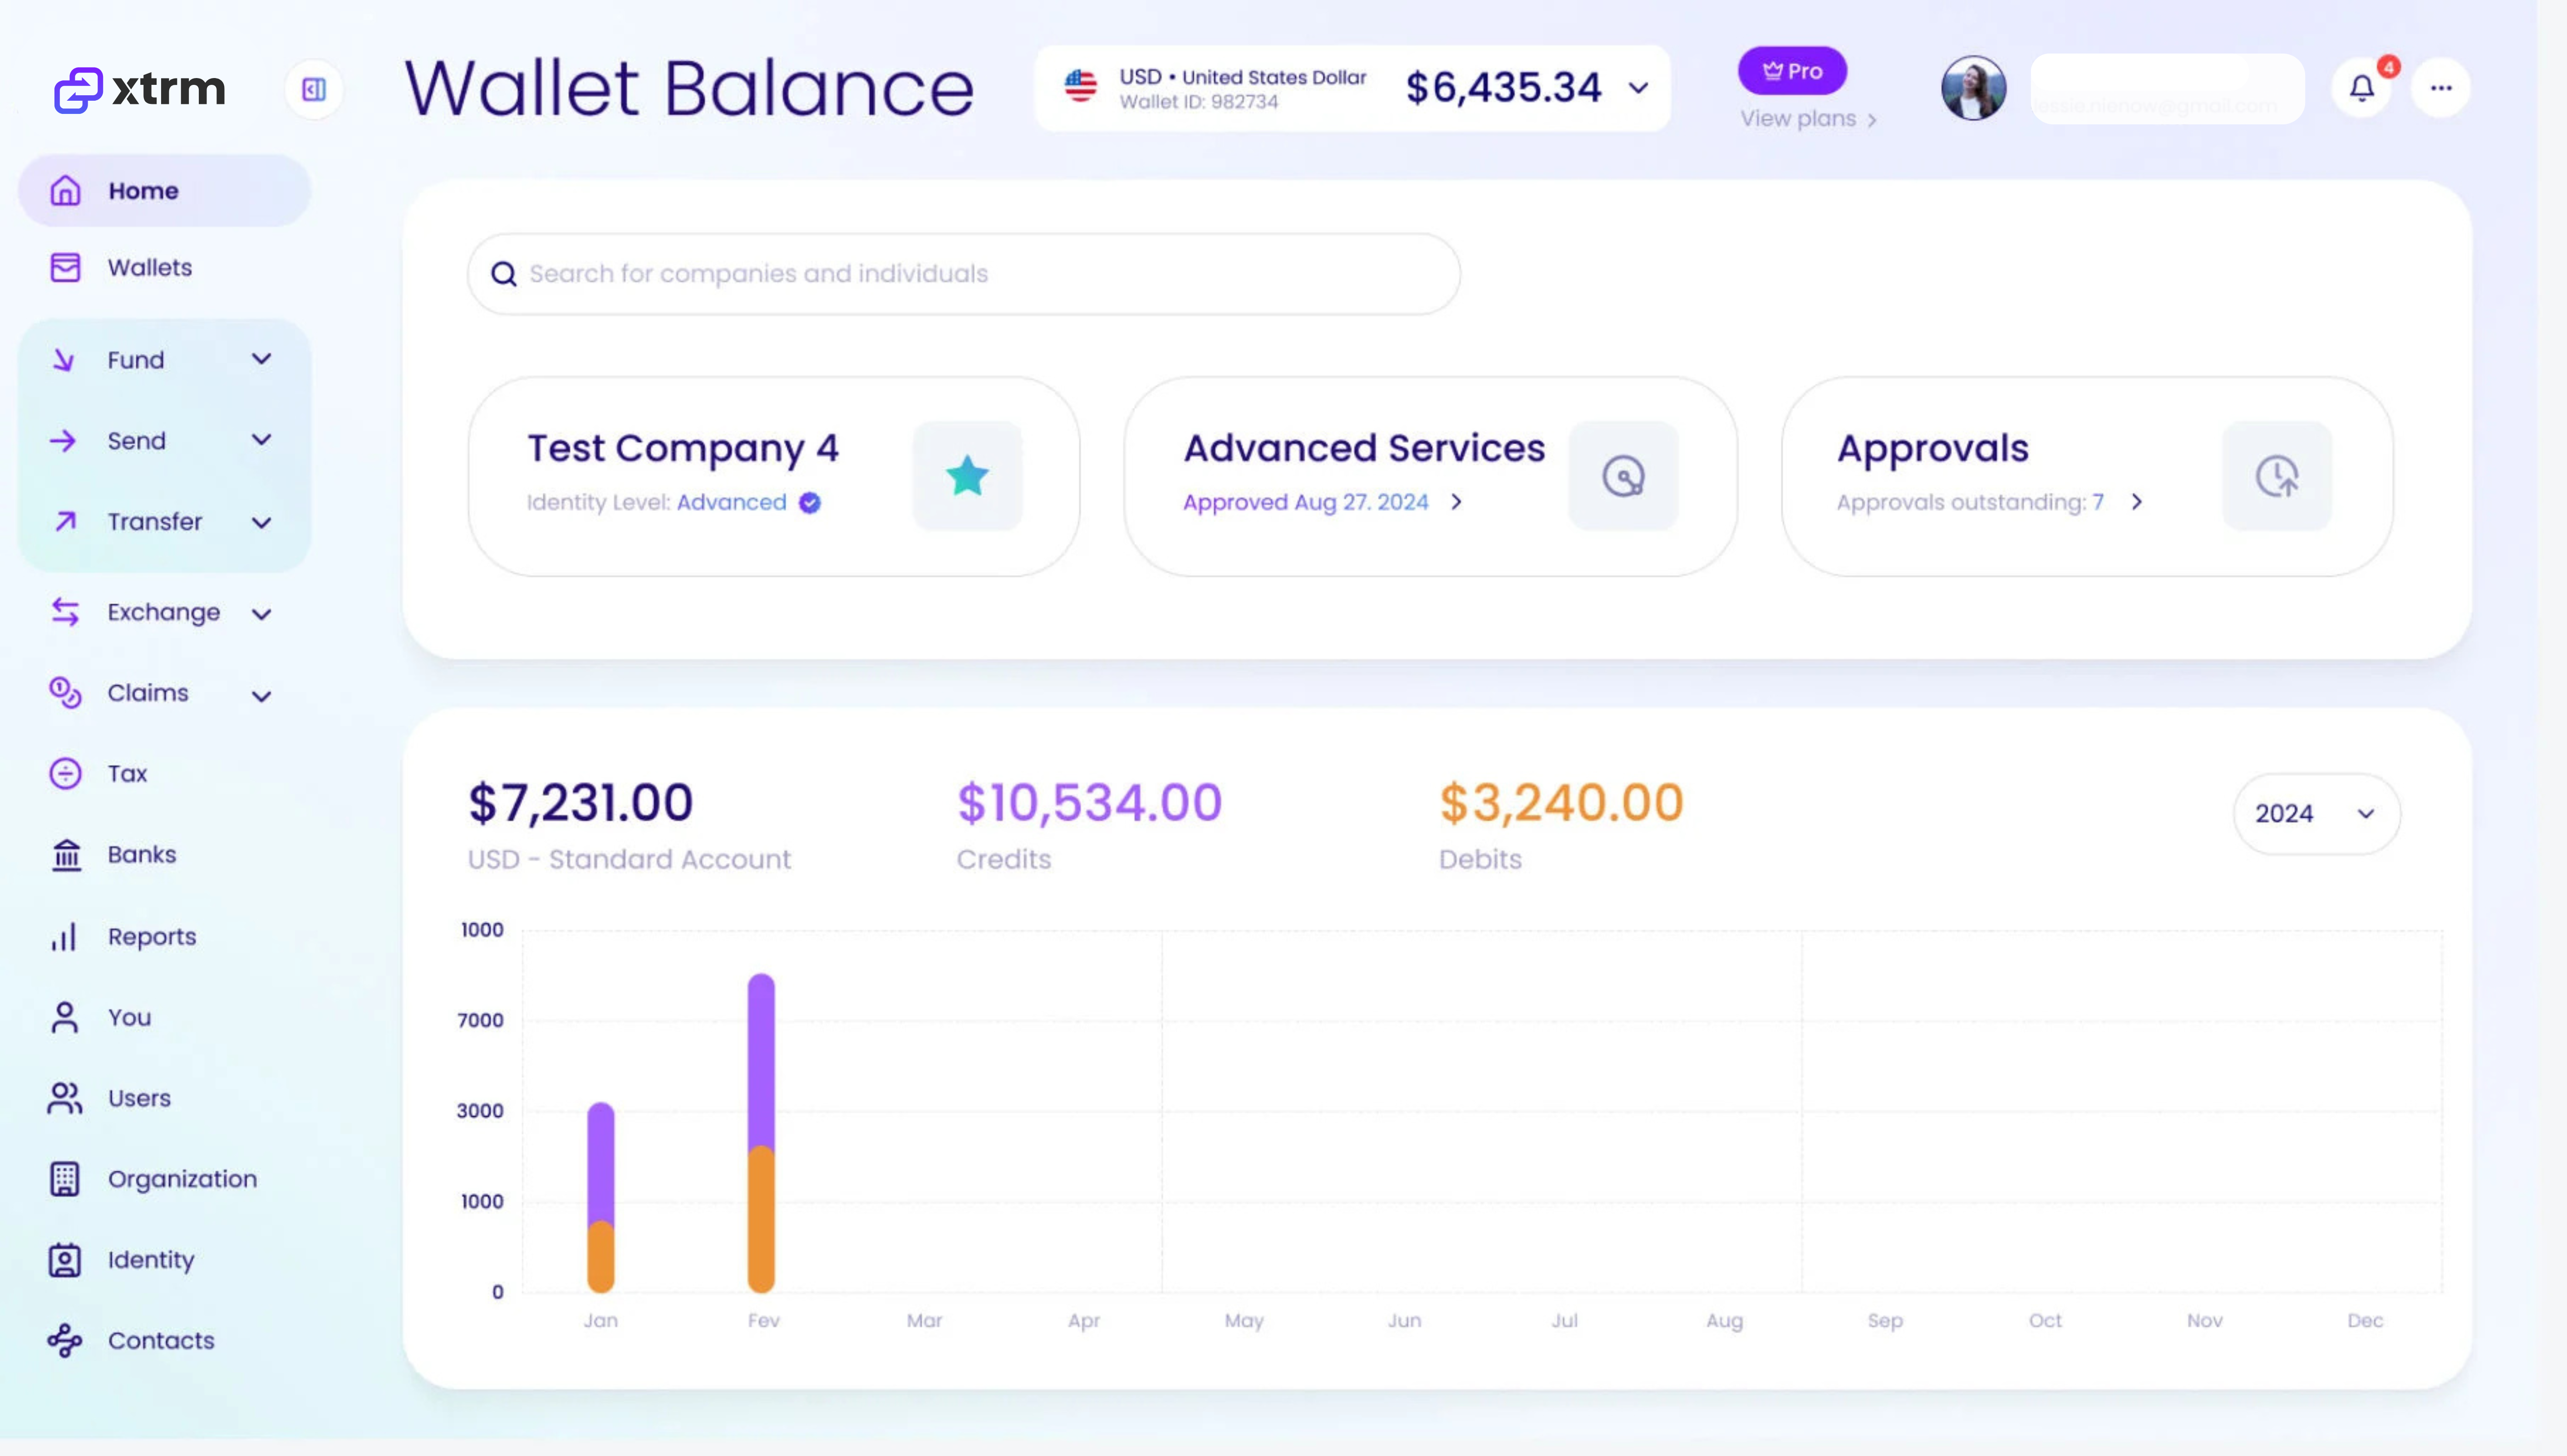Open the 2024 year selector
The image size is (2567, 1456).
[2315, 813]
